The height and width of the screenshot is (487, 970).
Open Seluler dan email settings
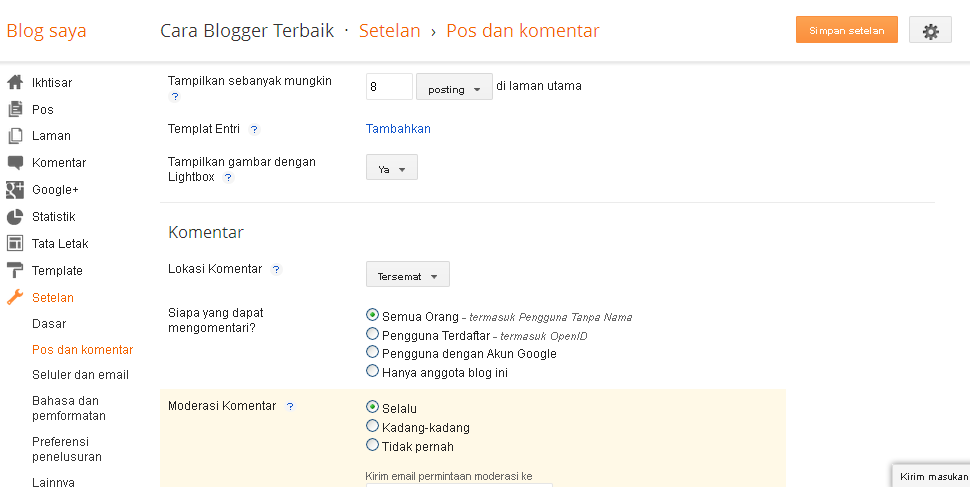point(80,375)
